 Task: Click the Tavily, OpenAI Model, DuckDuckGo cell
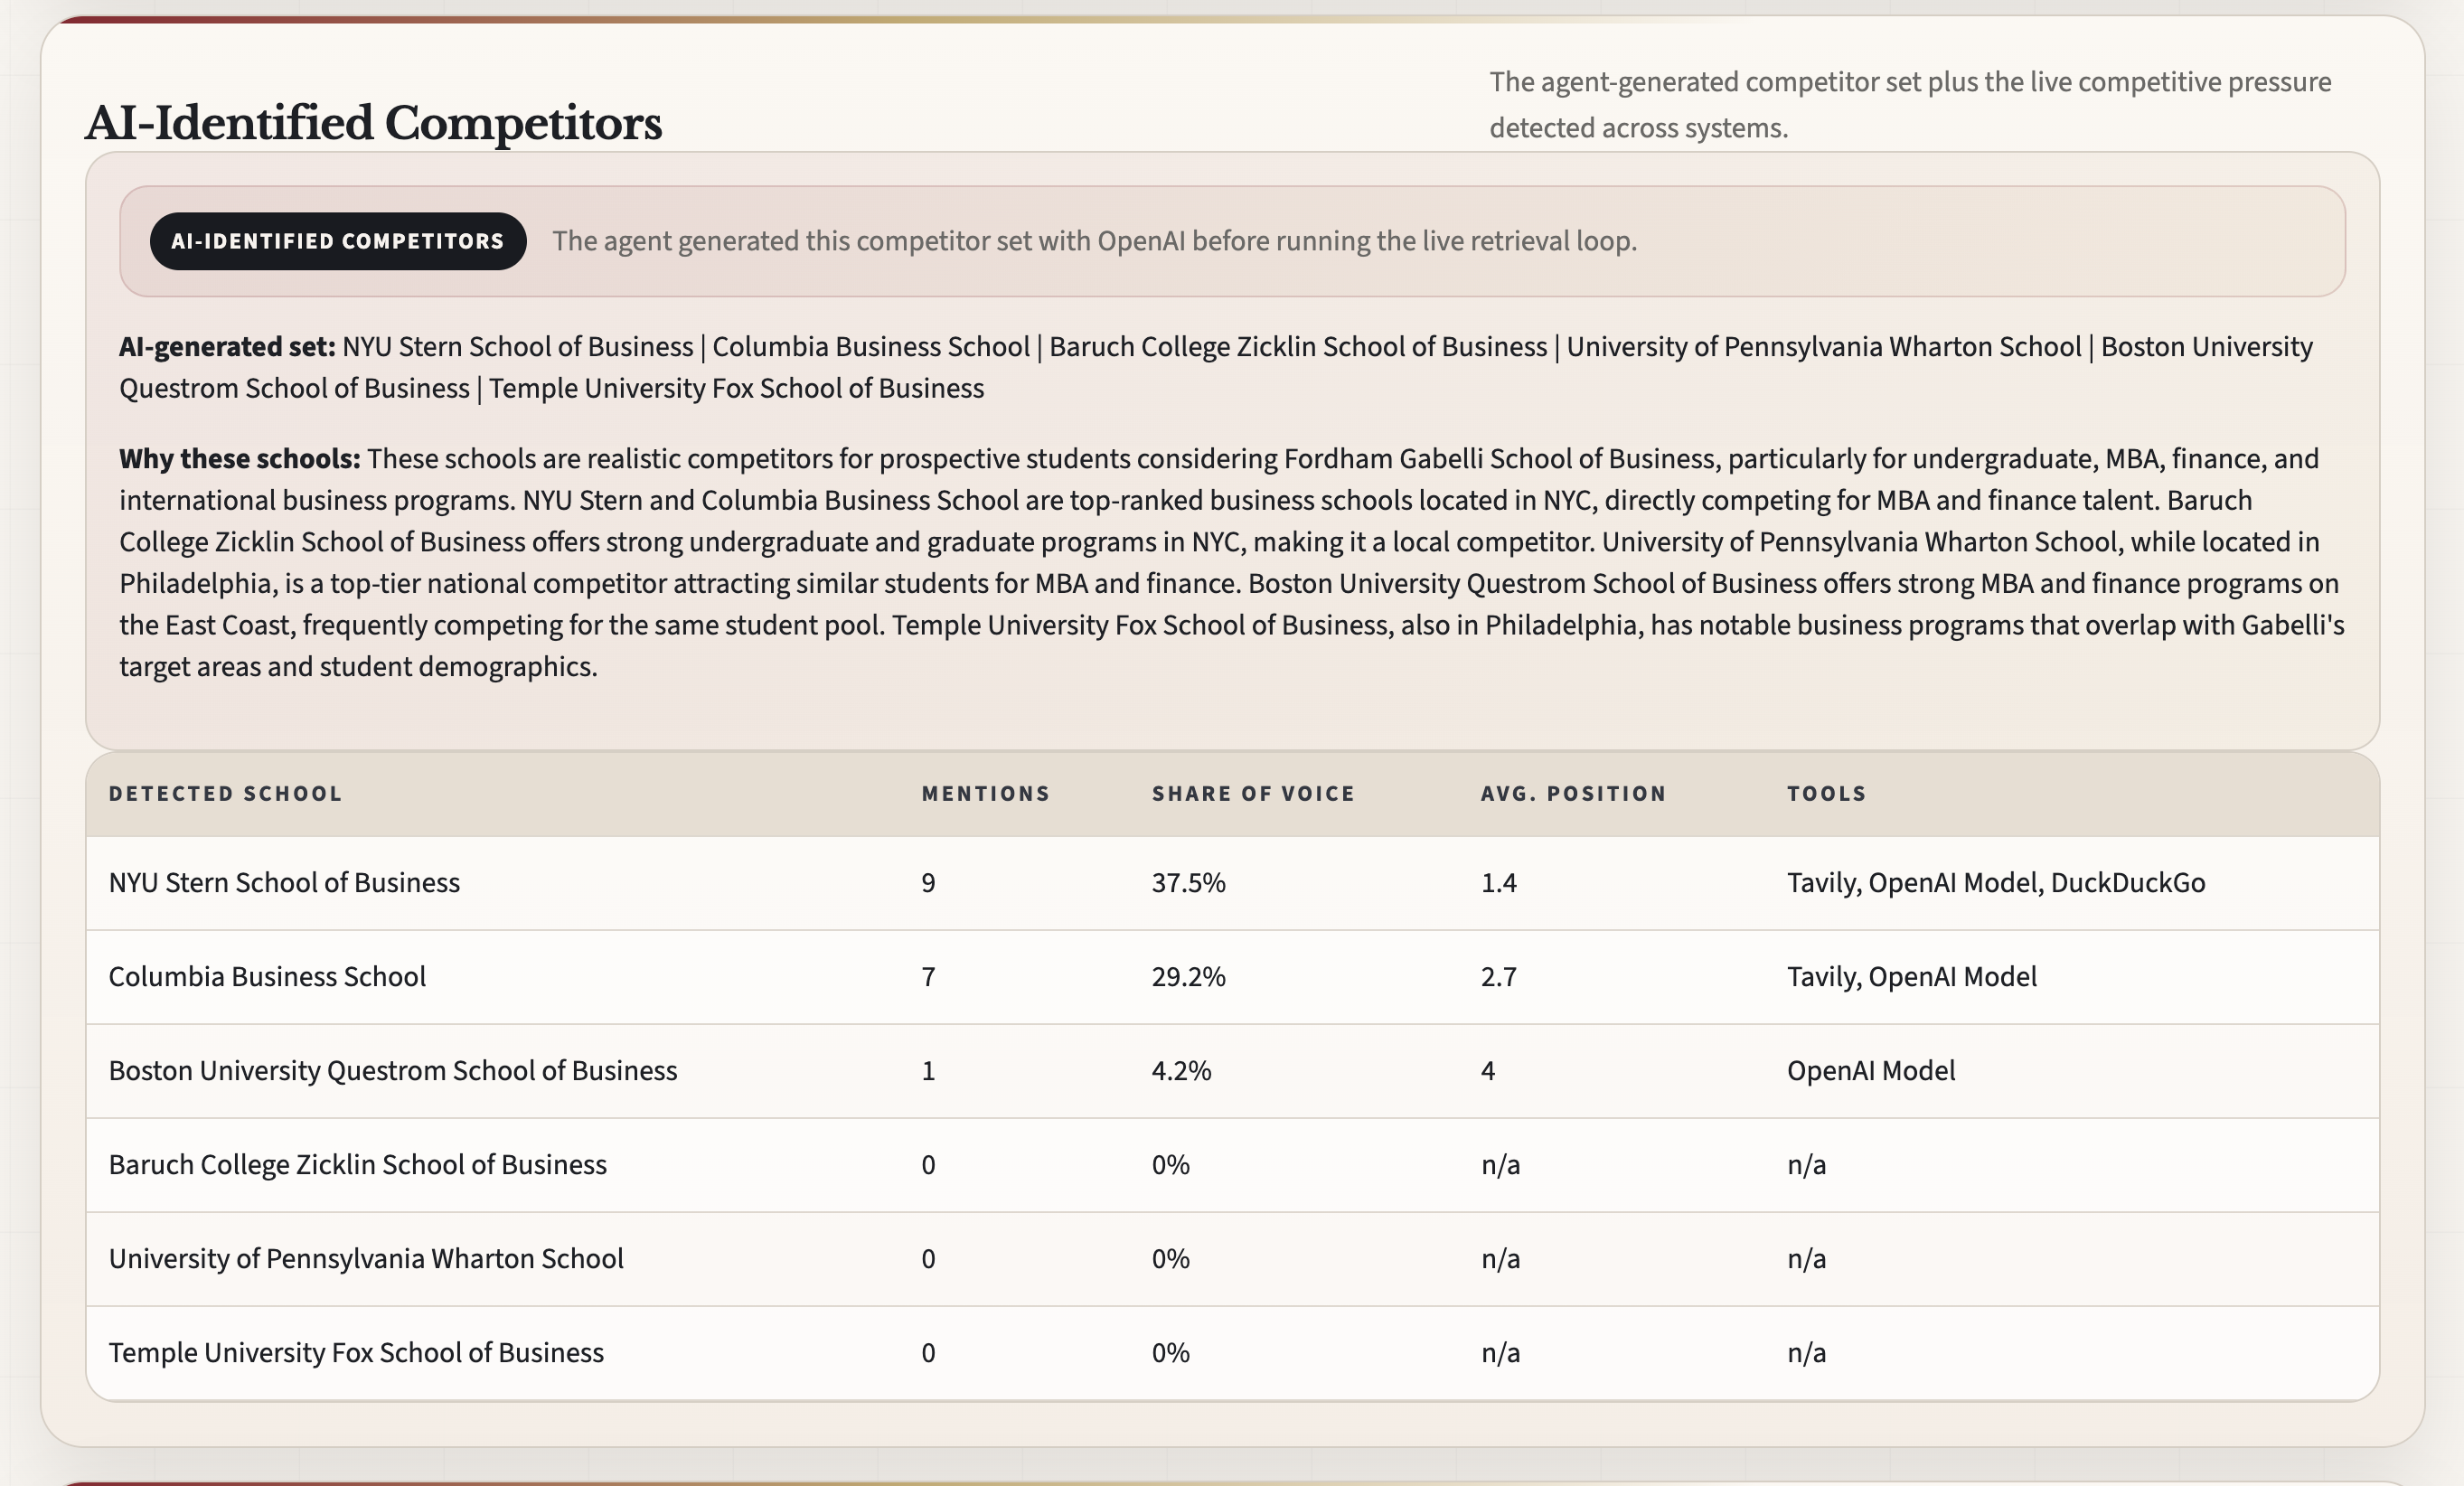pyautogui.click(x=1995, y=882)
